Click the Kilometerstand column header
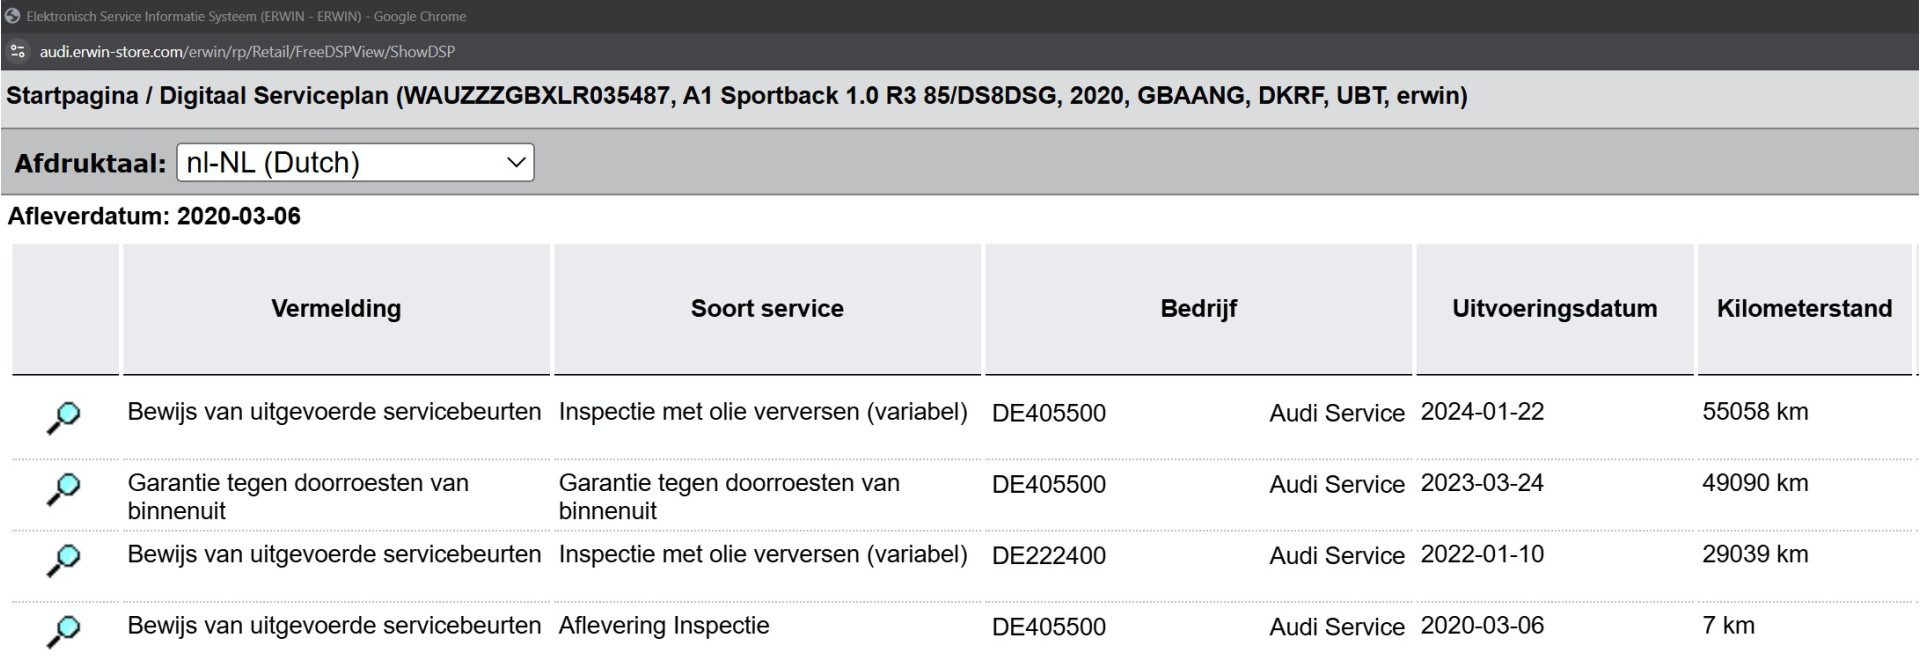Image resolution: width=1920 pixels, height=660 pixels. 1804,309
